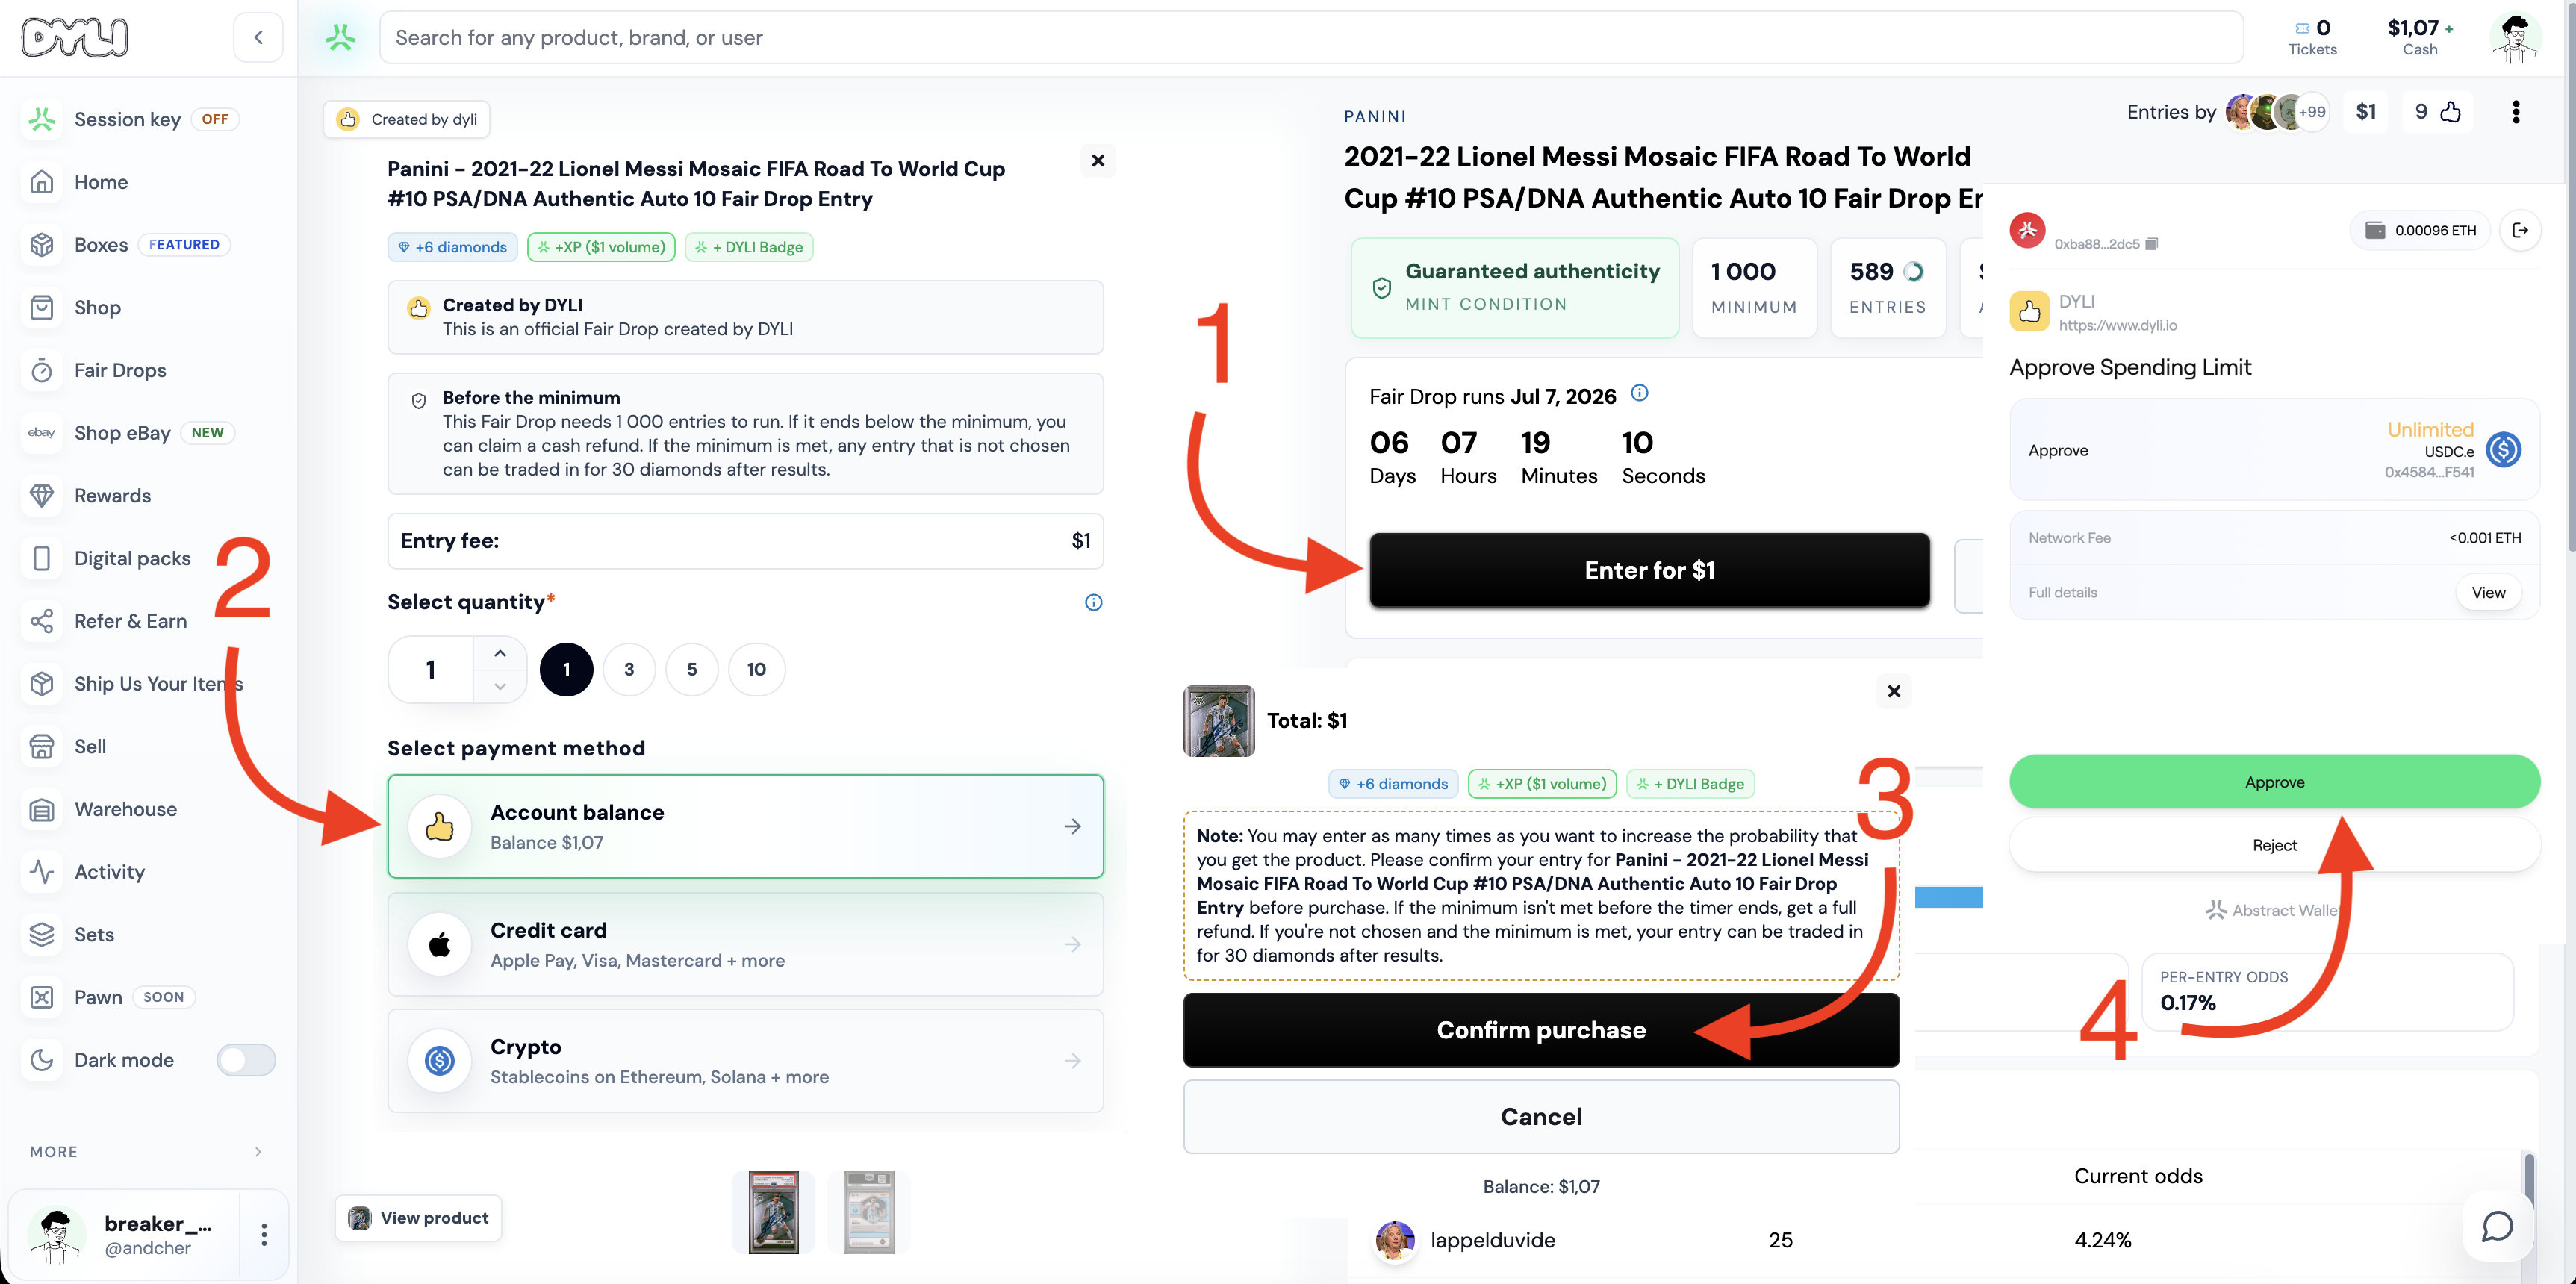Toggle the Session key OFF switch
The image size is (2576, 1284).
pyautogui.click(x=215, y=119)
